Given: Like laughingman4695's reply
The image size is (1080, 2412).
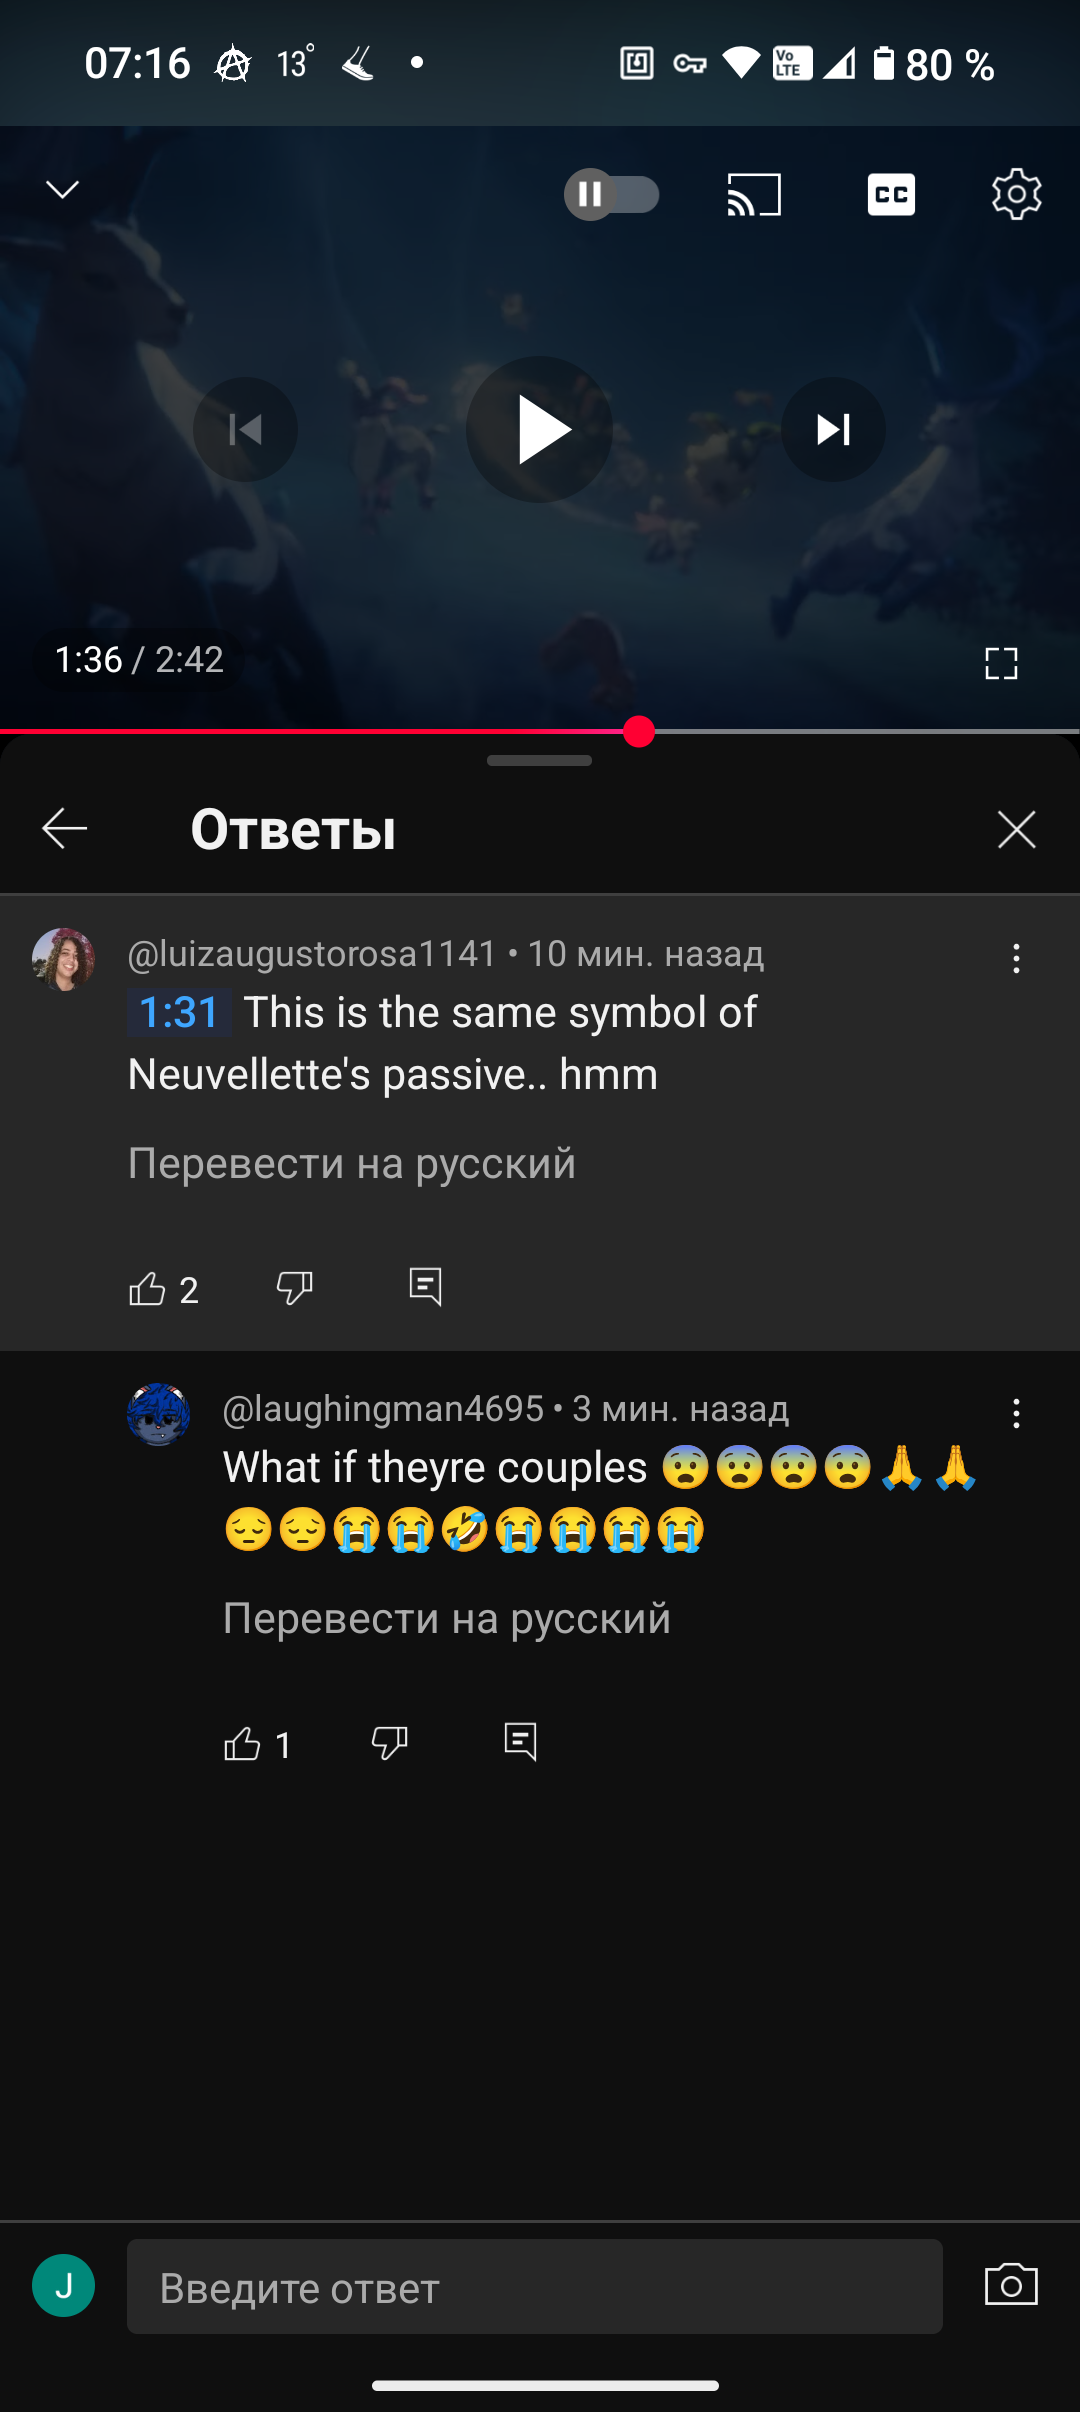Looking at the screenshot, I should 242,1743.
